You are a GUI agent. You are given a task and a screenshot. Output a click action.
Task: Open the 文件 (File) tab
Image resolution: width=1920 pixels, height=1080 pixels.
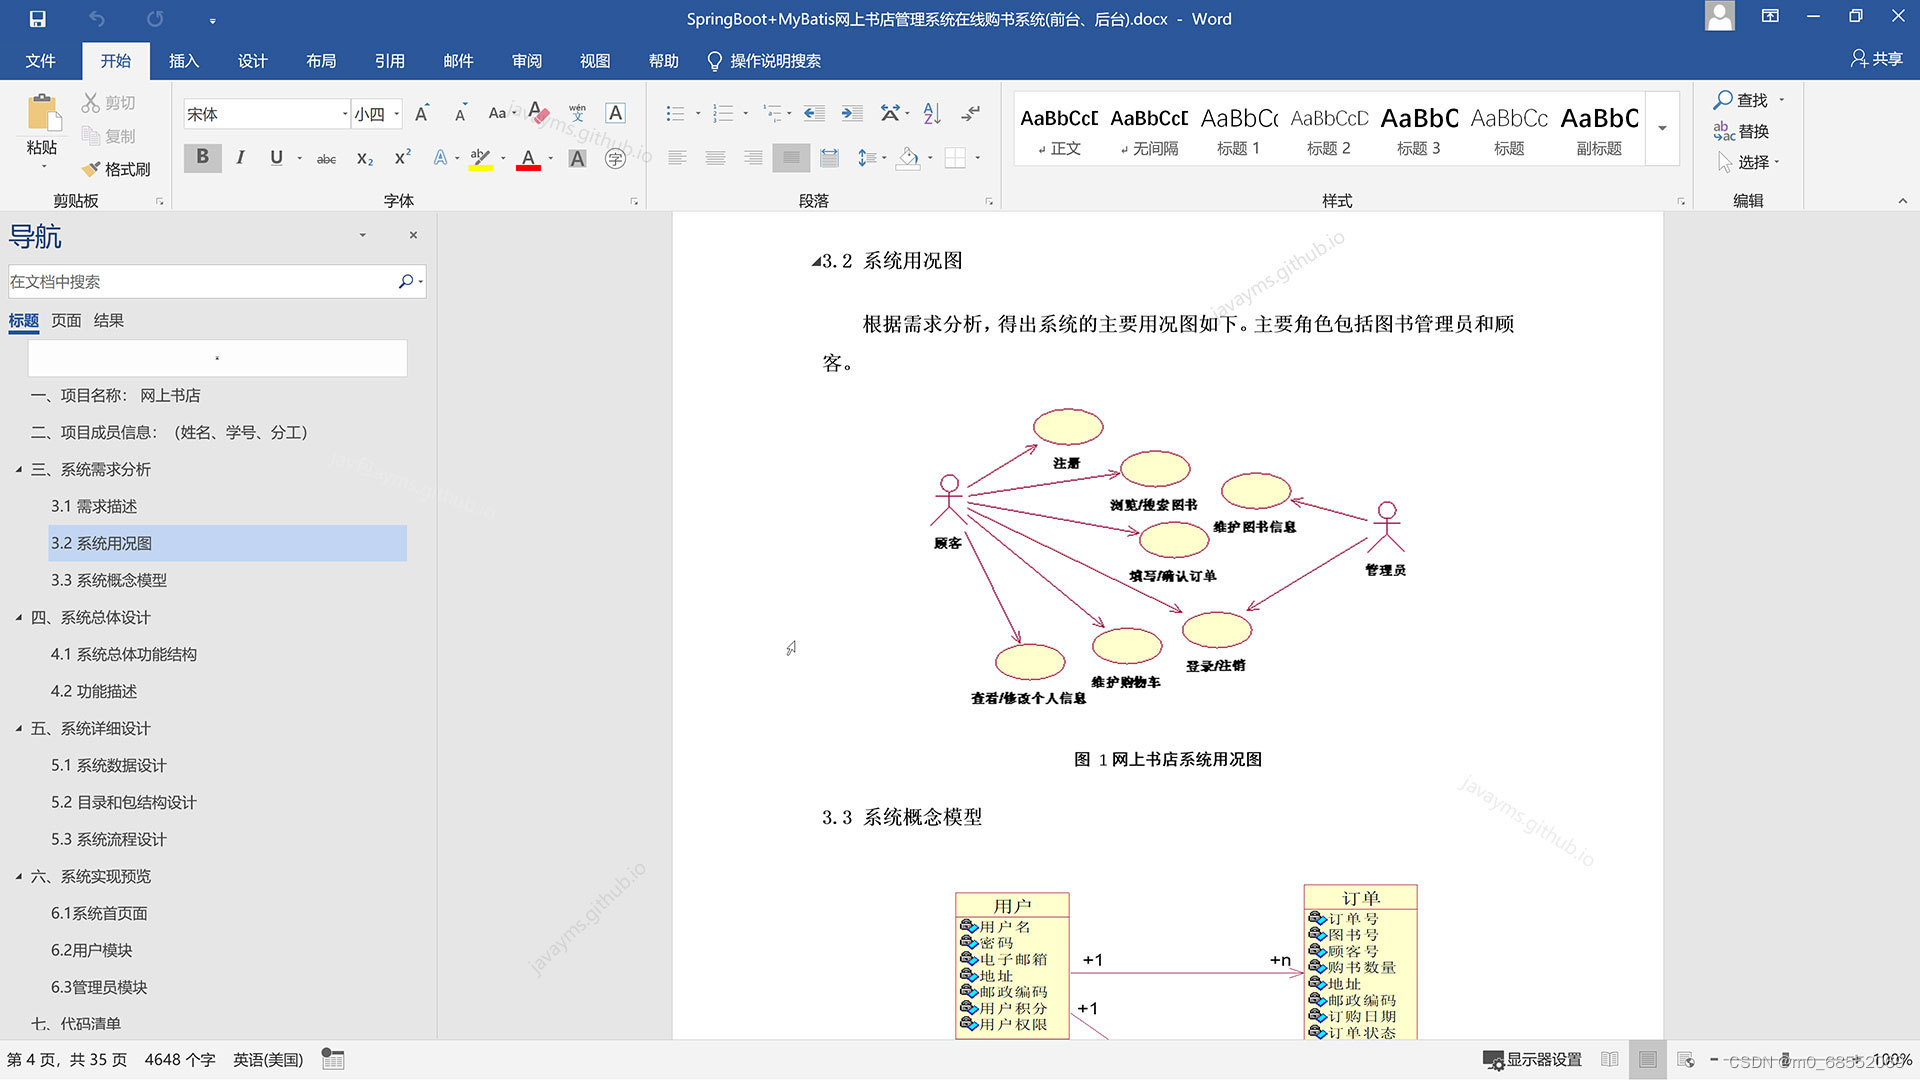point(40,61)
